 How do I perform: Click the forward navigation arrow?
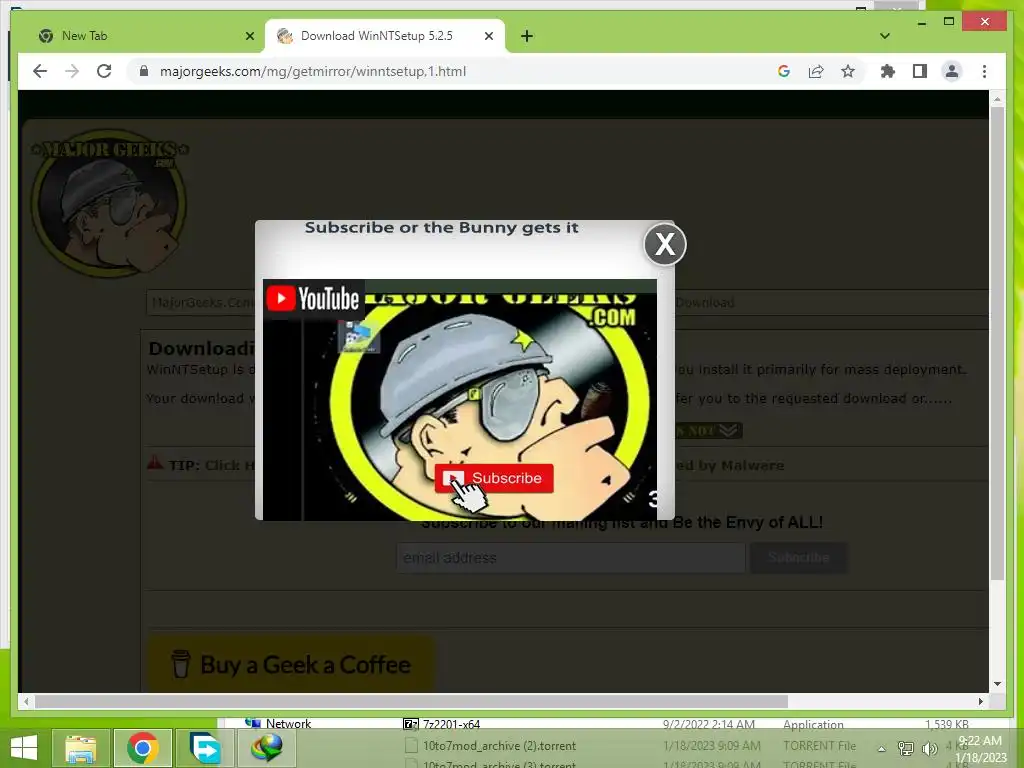click(x=72, y=71)
